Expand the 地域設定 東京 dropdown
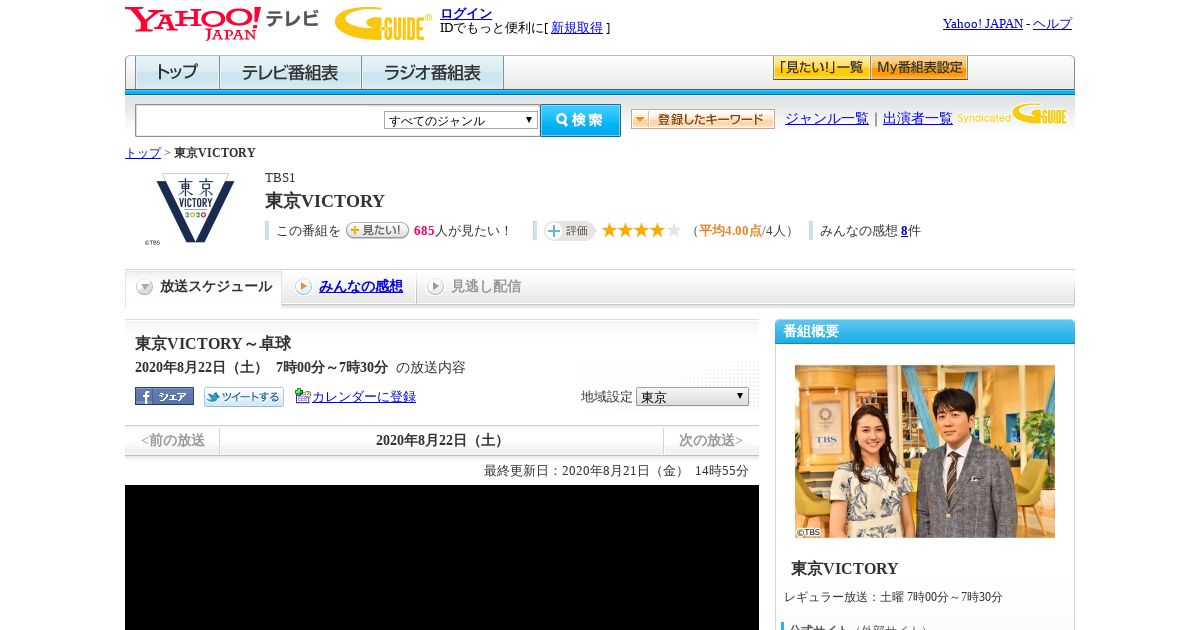The width and height of the screenshot is (1200, 630). coord(692,397)
